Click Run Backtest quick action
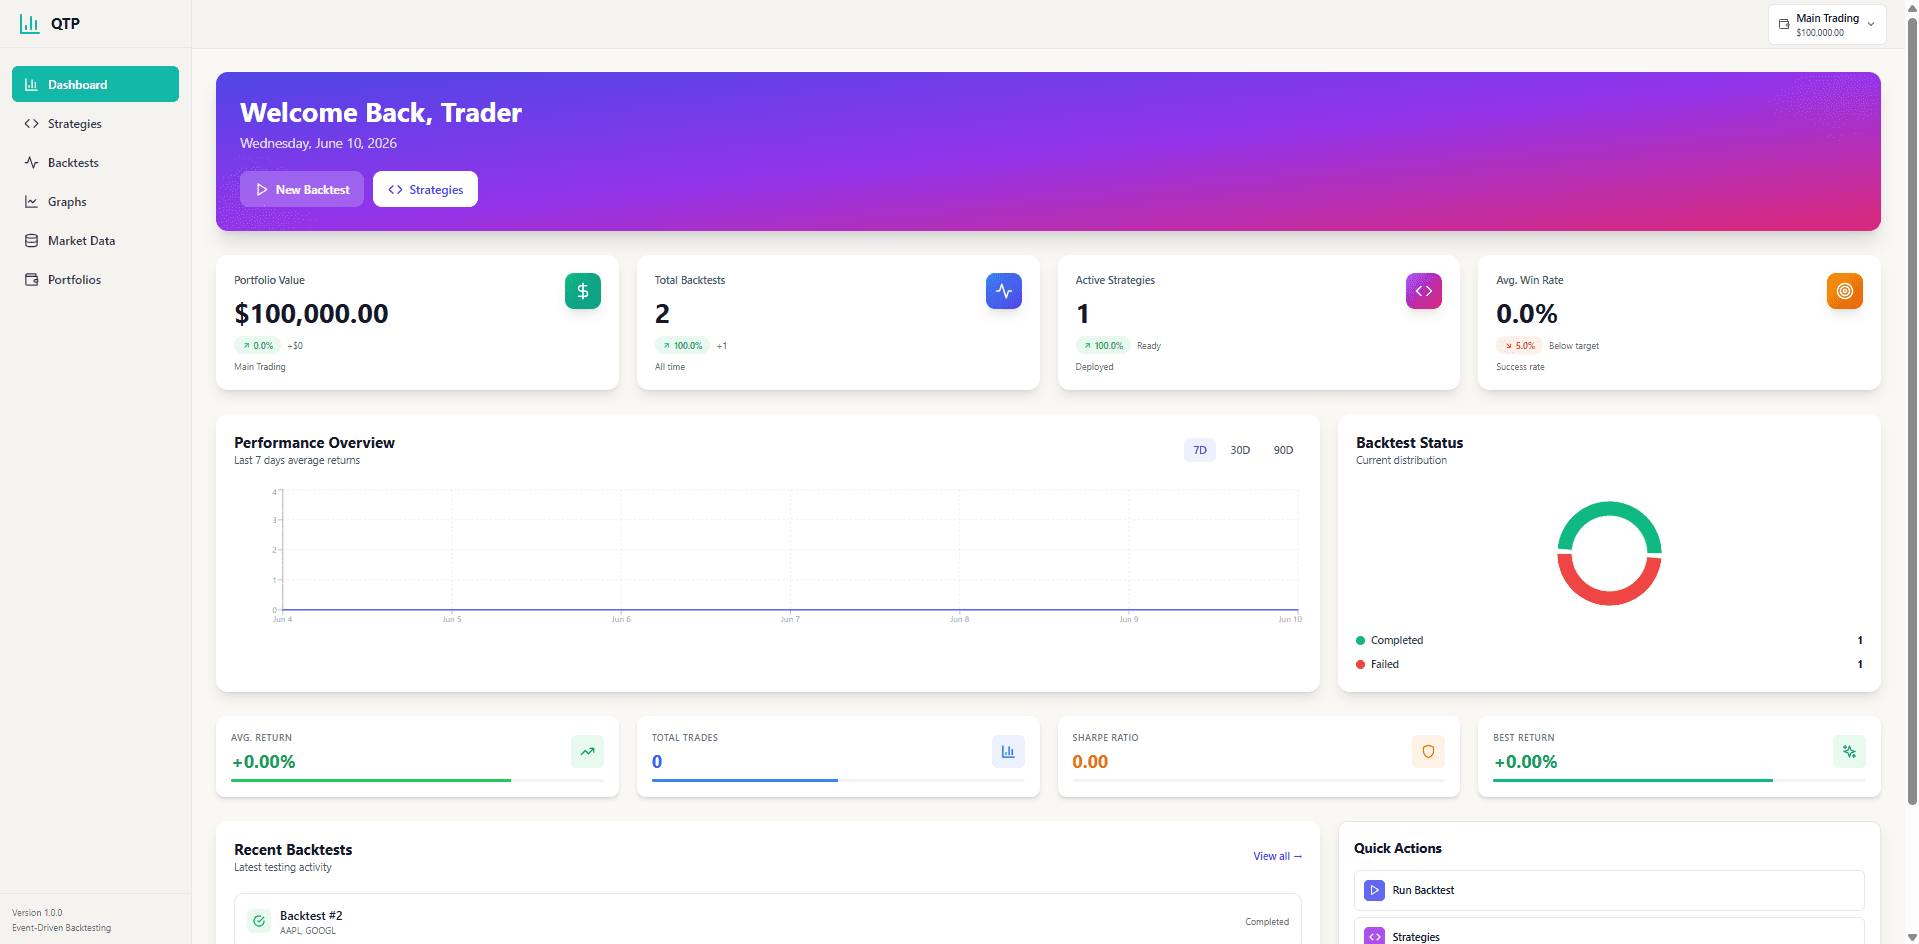The image size is (1919, 944). 1609,890
